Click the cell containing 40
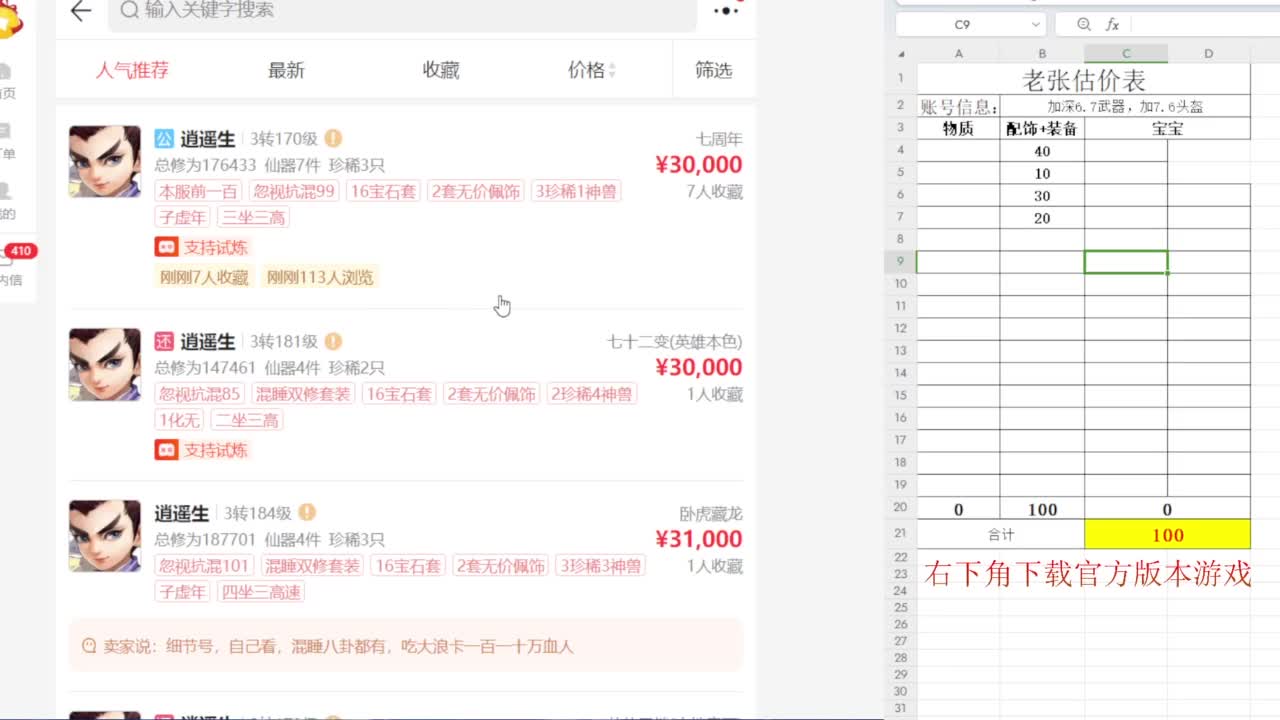The height and width of the screenshot is (720, 1280). (x=1042, y=151)
